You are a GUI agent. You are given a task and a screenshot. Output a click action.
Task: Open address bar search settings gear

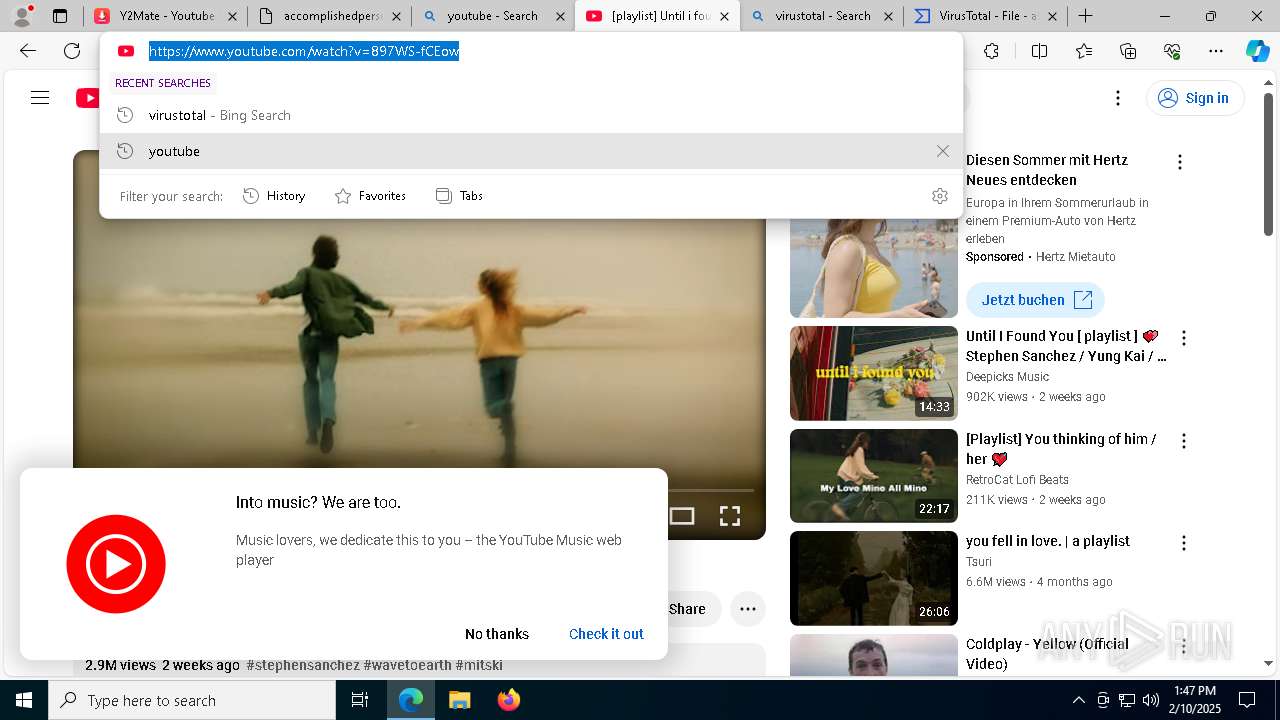click(x=939, y=196)
